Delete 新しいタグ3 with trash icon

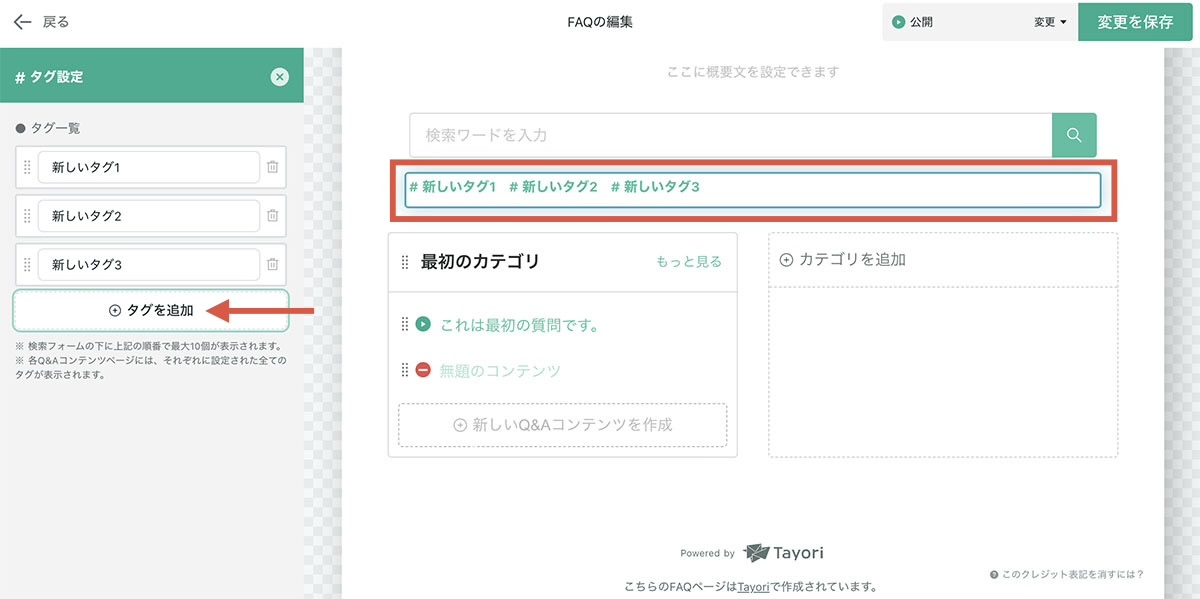point(272,265)
